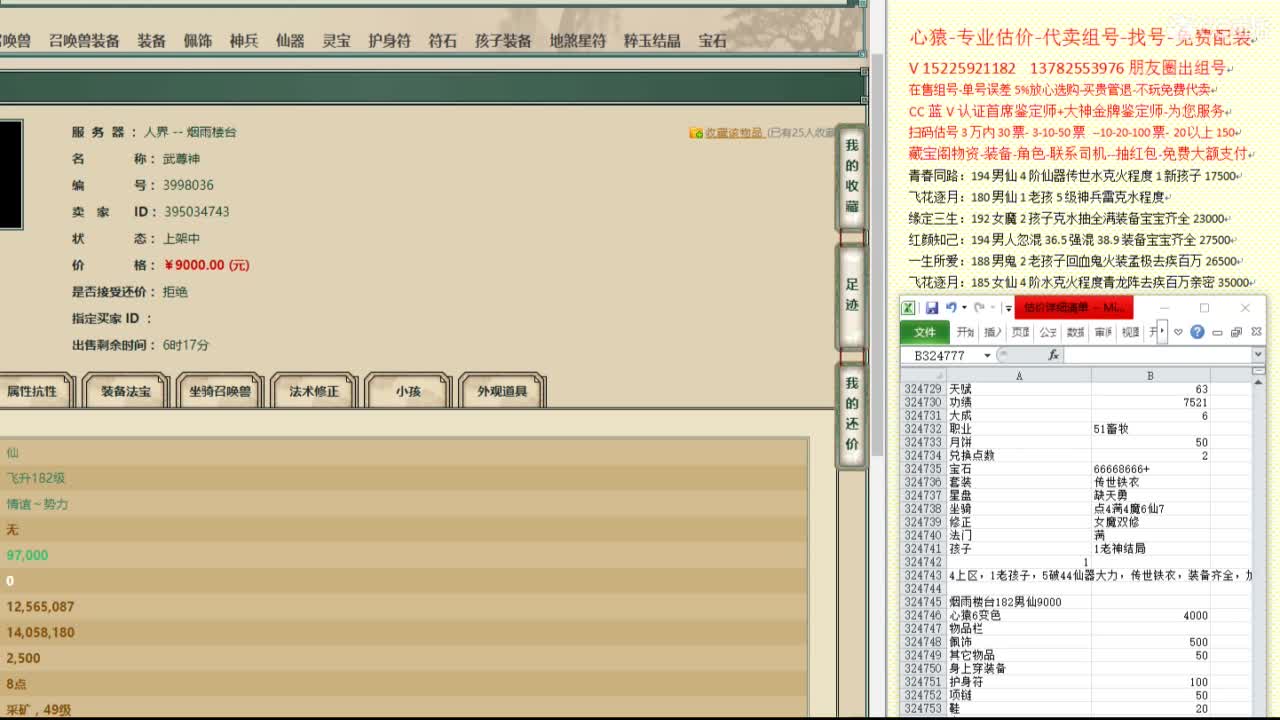Click the heart icon right of the ribbon tabs

[1178, 331]
